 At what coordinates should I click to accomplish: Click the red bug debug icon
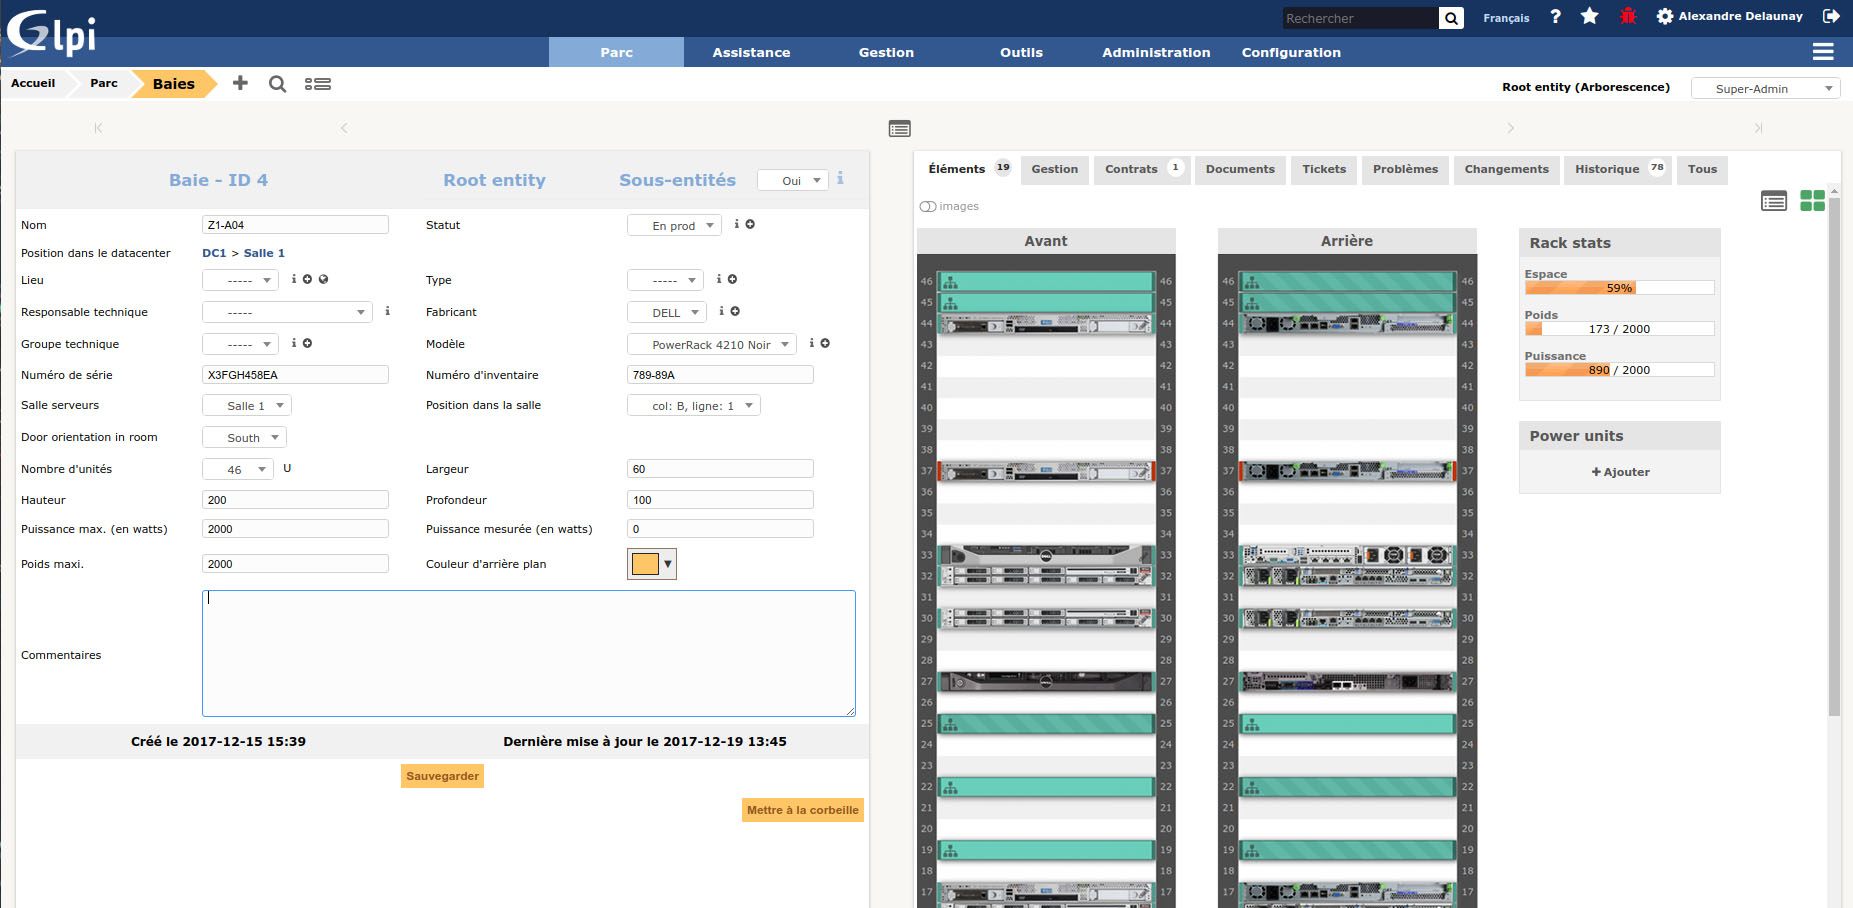point(1628,17)
